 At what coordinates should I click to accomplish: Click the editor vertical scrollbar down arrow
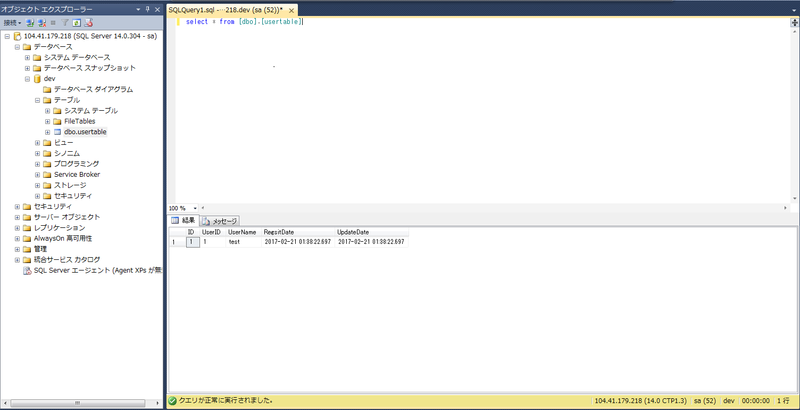(794, 199)
